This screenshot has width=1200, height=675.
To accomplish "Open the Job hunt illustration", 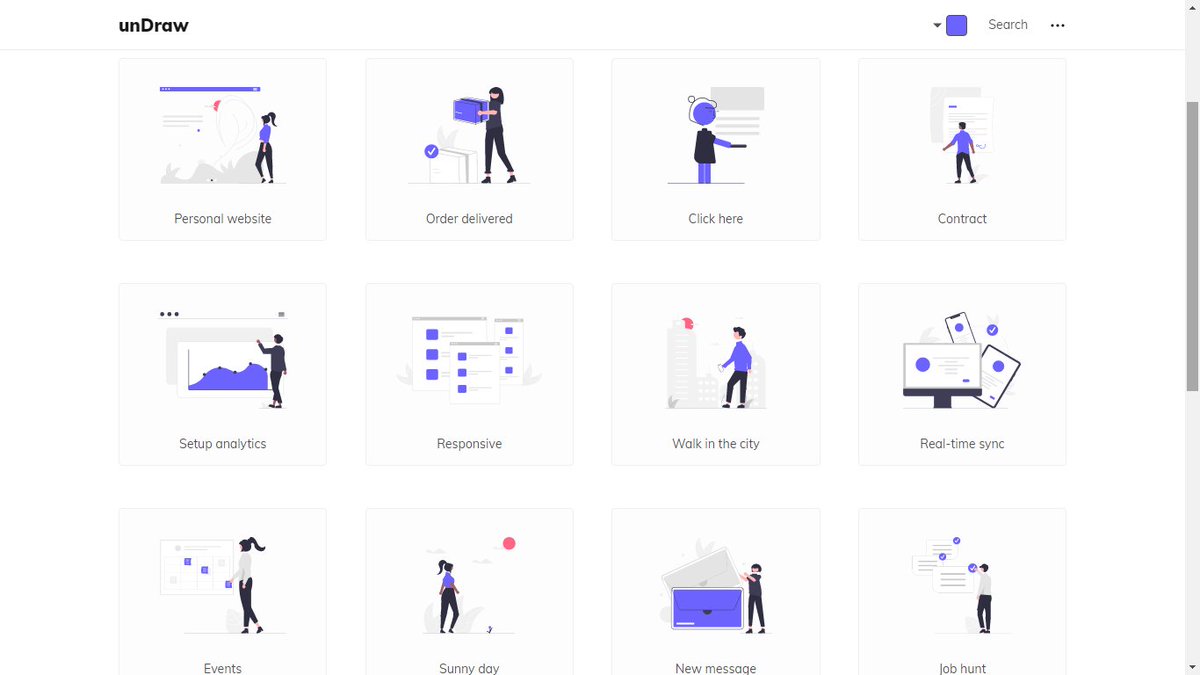I will click(x=962, y=591).
